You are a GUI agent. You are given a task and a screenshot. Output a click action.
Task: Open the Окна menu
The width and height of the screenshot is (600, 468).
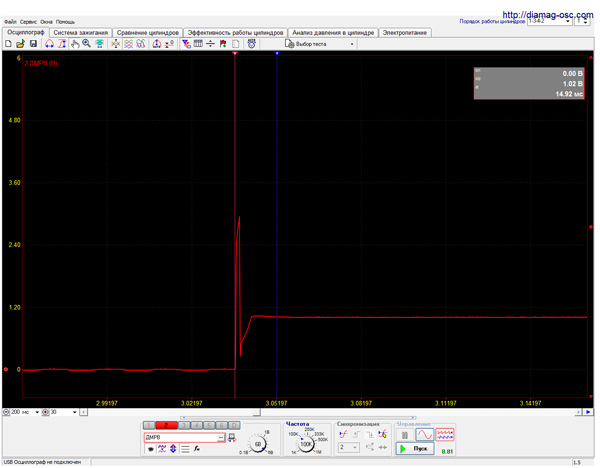46,22
